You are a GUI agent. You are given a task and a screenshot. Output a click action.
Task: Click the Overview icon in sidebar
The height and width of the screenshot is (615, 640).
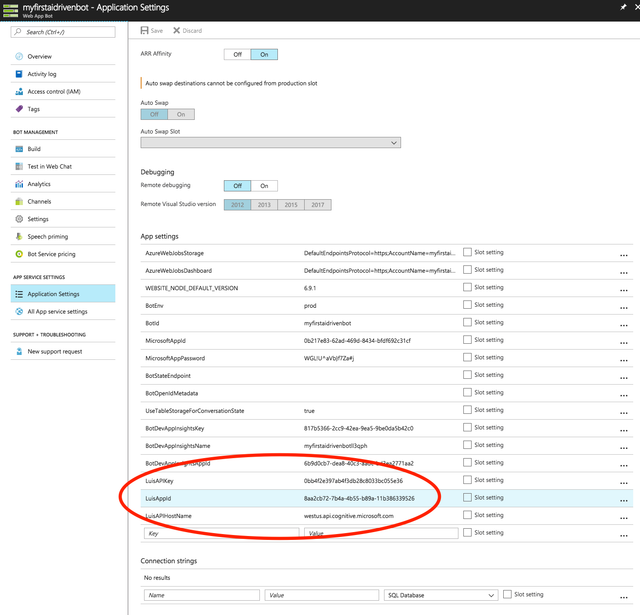(x=19, y=56)
